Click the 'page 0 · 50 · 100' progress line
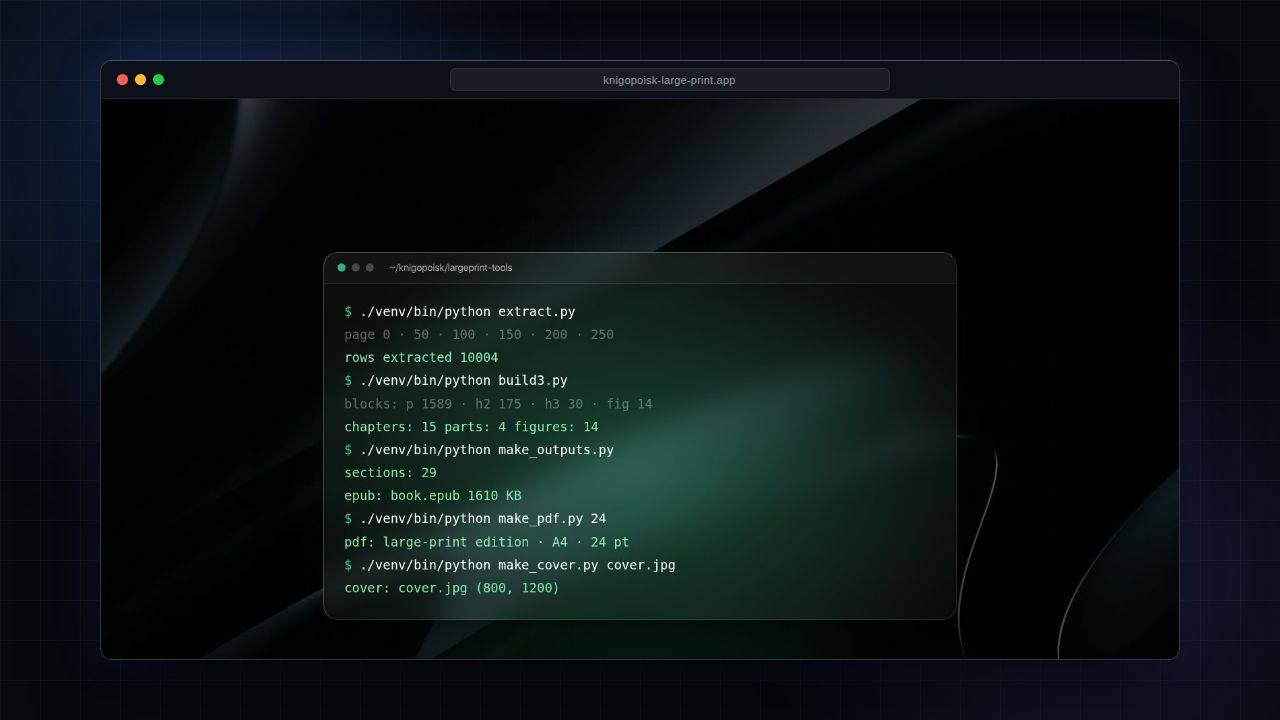This screenshot has height=720, width=1280. pos(479,335)
